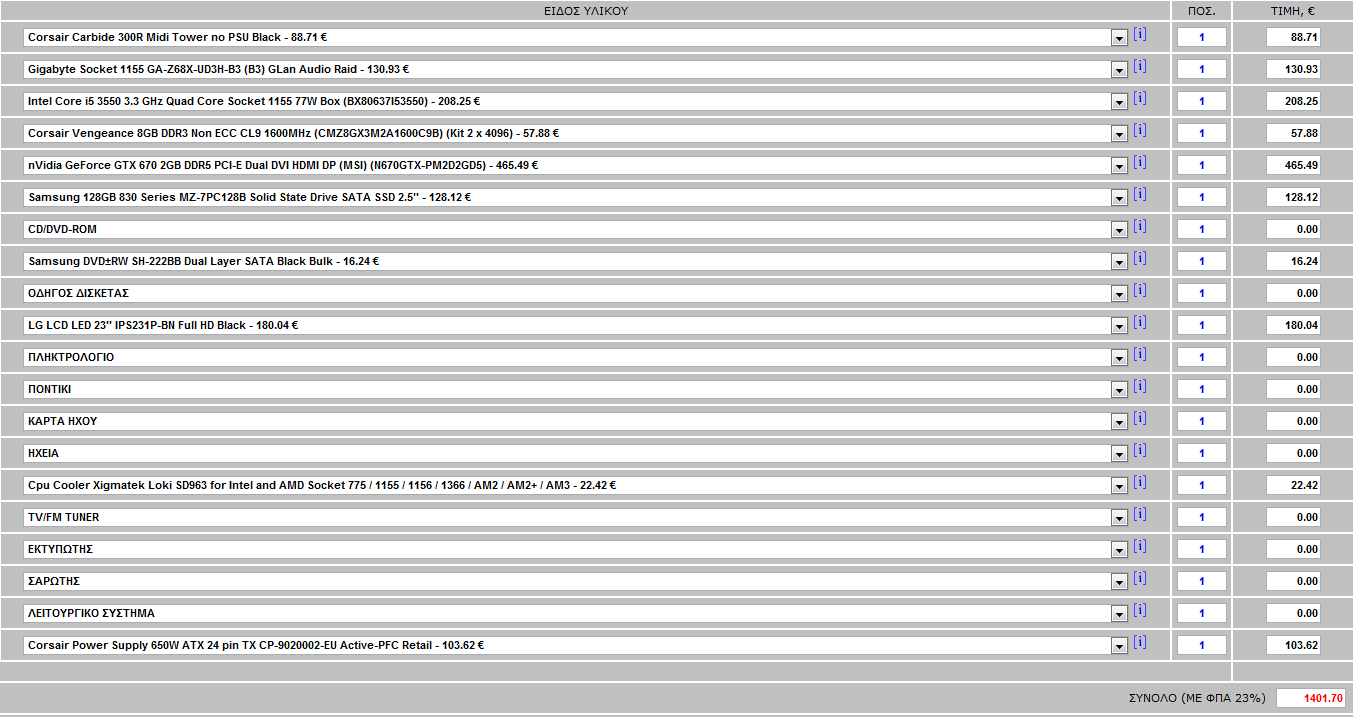Screen dimensions: 1354x717
Task: View info for Samsung 128GB 830 SSD
Action: pos(1140,195)
